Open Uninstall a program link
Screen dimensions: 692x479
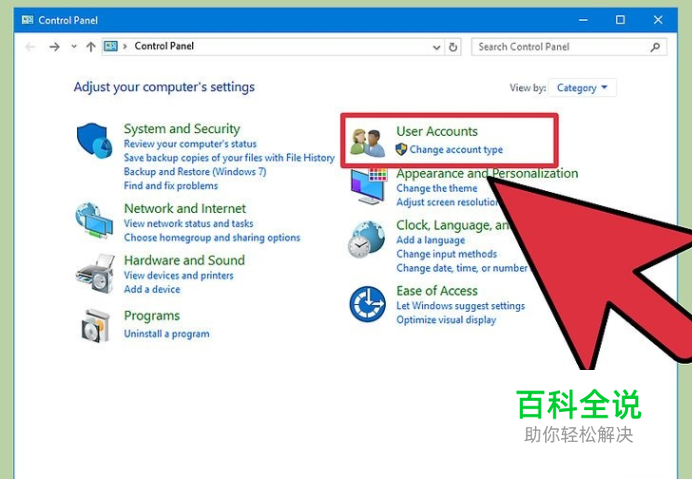click(166, 334)
